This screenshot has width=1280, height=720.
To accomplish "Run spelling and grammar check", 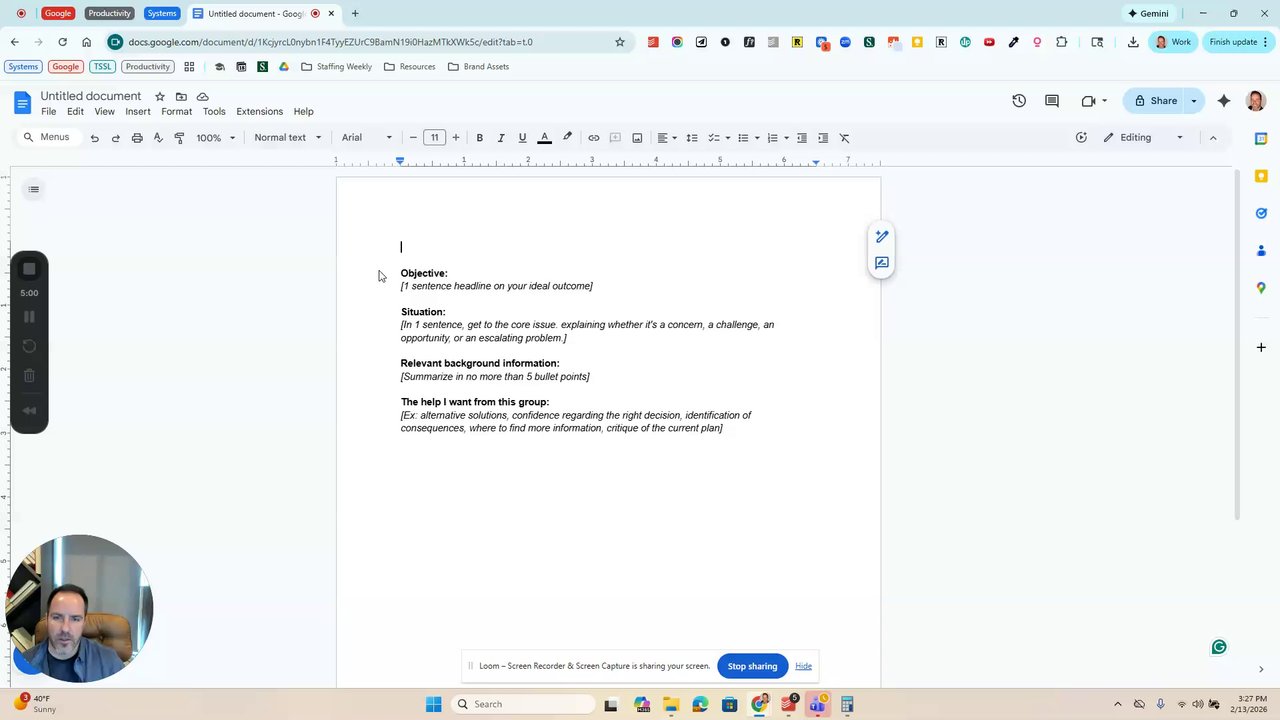I will click(x=158, y=138).
